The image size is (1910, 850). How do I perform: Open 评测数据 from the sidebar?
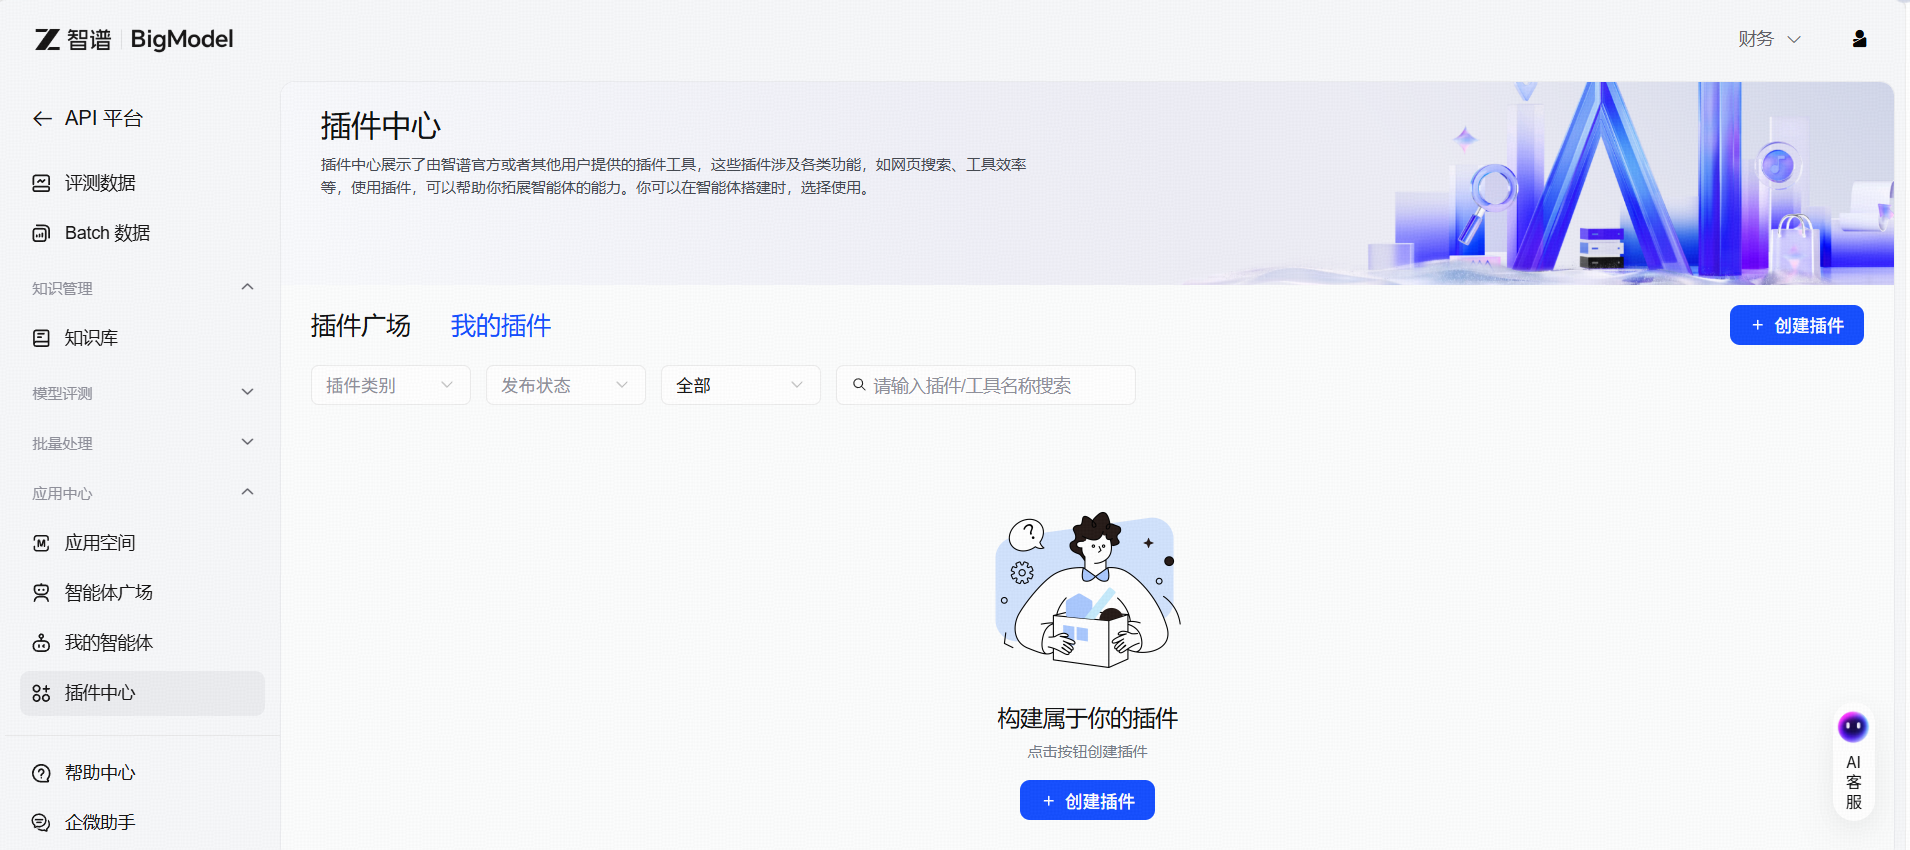[x=100, y=183]
